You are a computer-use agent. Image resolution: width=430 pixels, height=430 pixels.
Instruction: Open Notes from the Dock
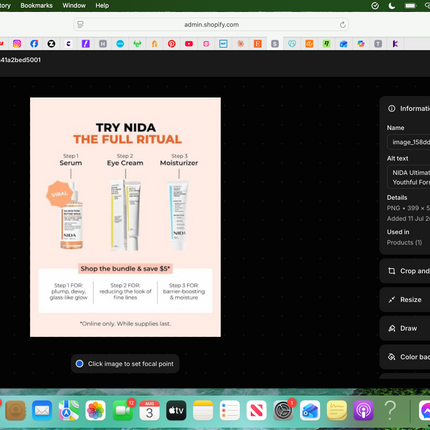click(203, 411)
